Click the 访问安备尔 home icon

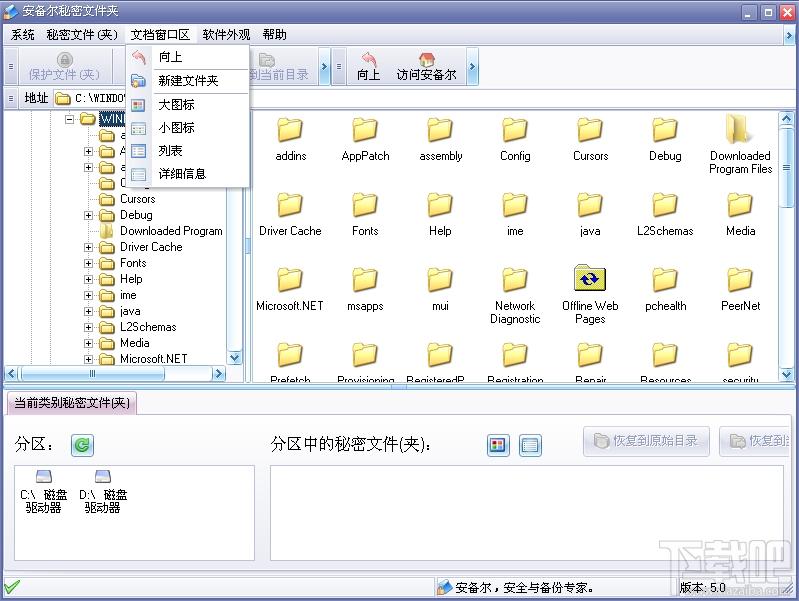[x=427, y=59]
